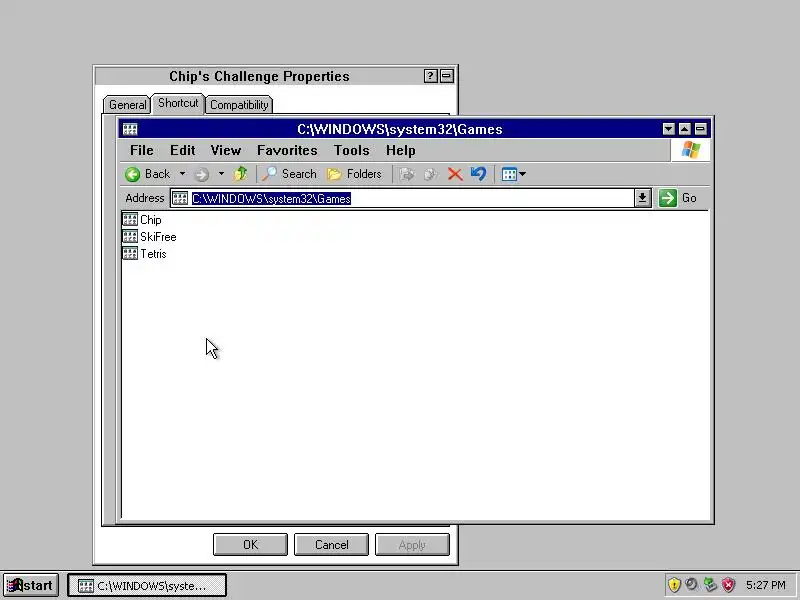Open the Help menu
The image size is (800, 600).
401,151
